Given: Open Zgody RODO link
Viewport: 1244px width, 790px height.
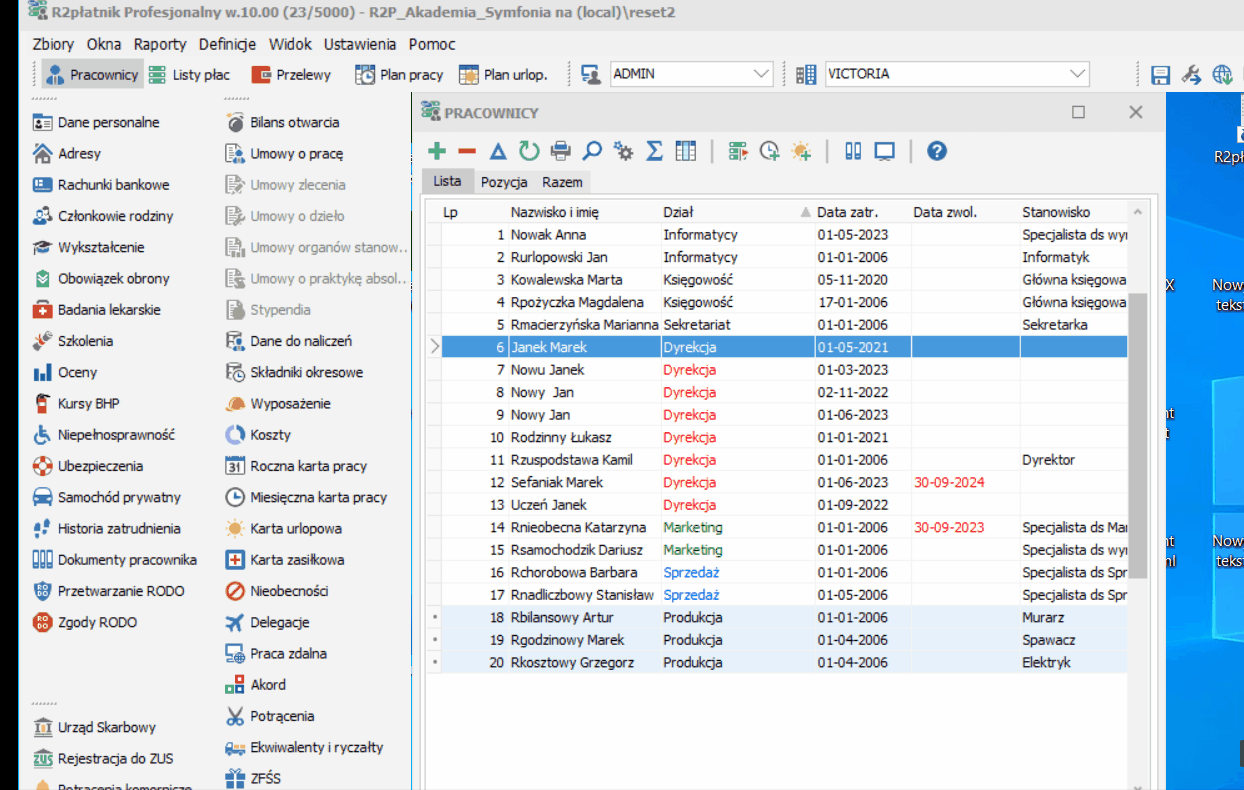Looking at the screenshot, I should (85, 622).
